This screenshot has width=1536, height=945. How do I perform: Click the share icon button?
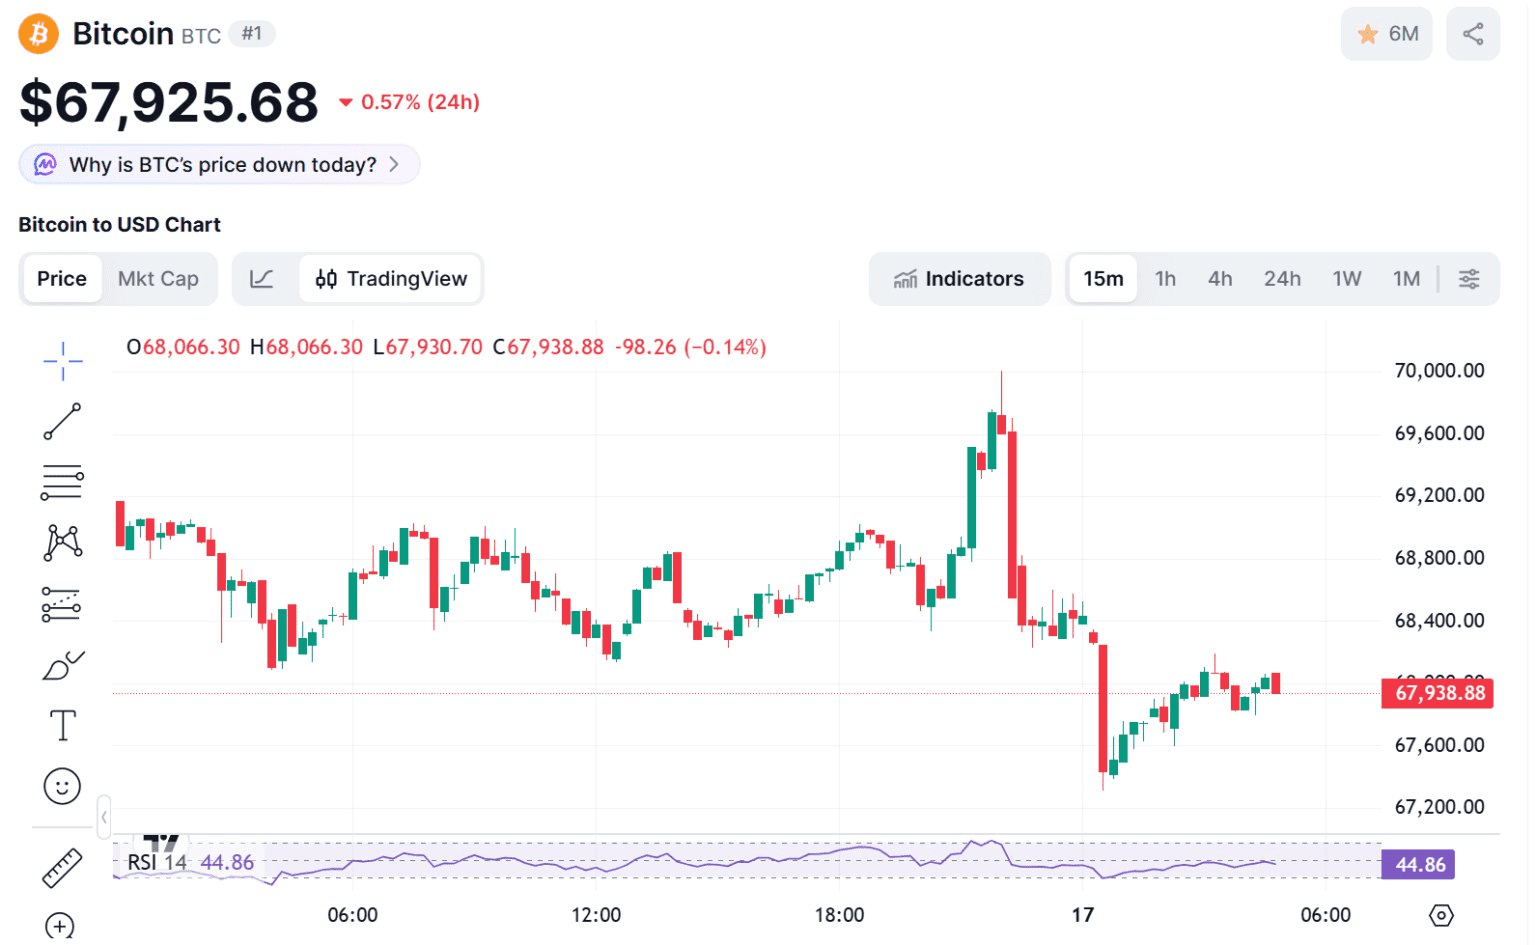pos(1472,34)
